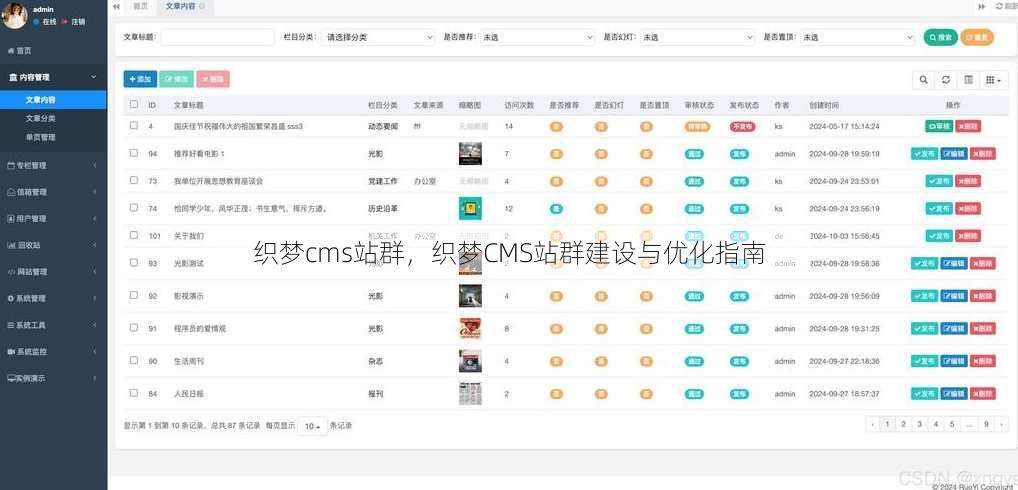Open the 是否幻灯 filter dropdown
This screenshot has height=490, width=1018.
(697, 38)
